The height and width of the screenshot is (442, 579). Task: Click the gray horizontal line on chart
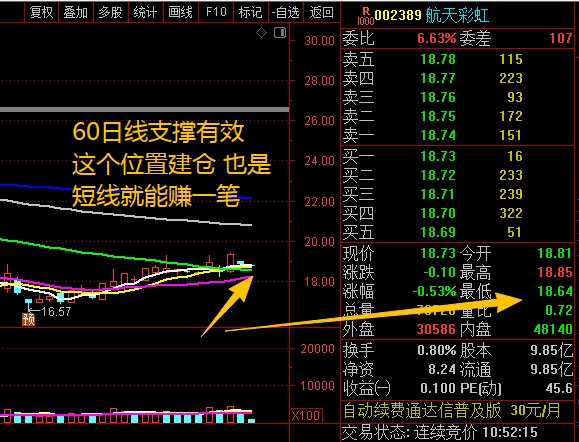(144, 110)
